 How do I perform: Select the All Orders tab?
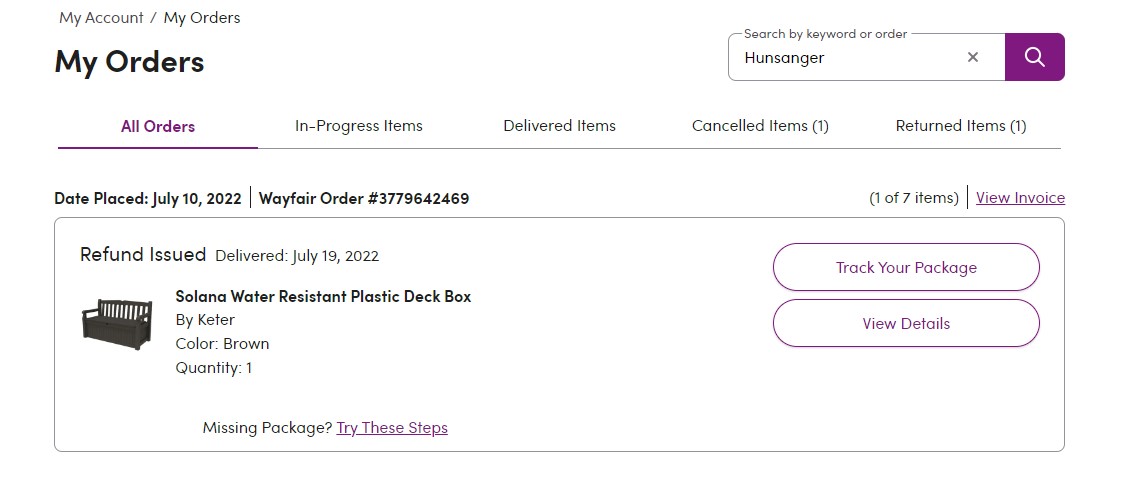(158, 126)
